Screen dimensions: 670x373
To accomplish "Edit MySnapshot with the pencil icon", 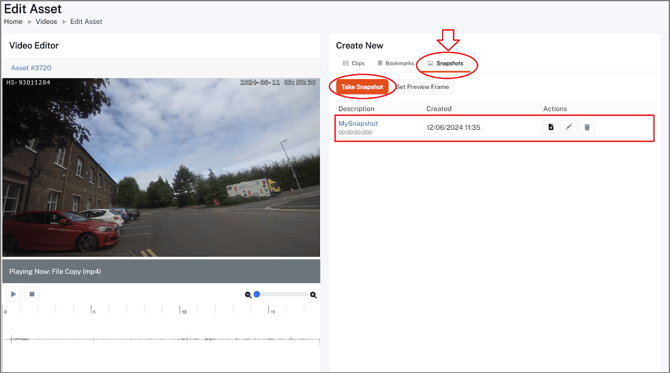I will click(x=569, y=127).
